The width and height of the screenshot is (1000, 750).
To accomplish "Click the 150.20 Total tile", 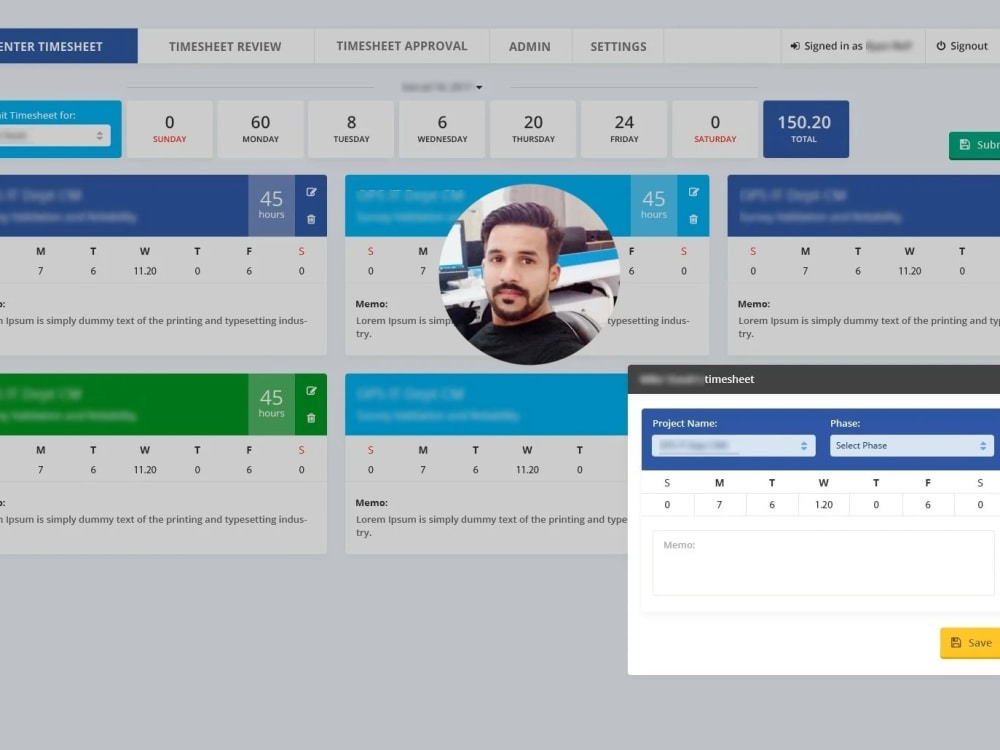I will click(x=806, y=129).
